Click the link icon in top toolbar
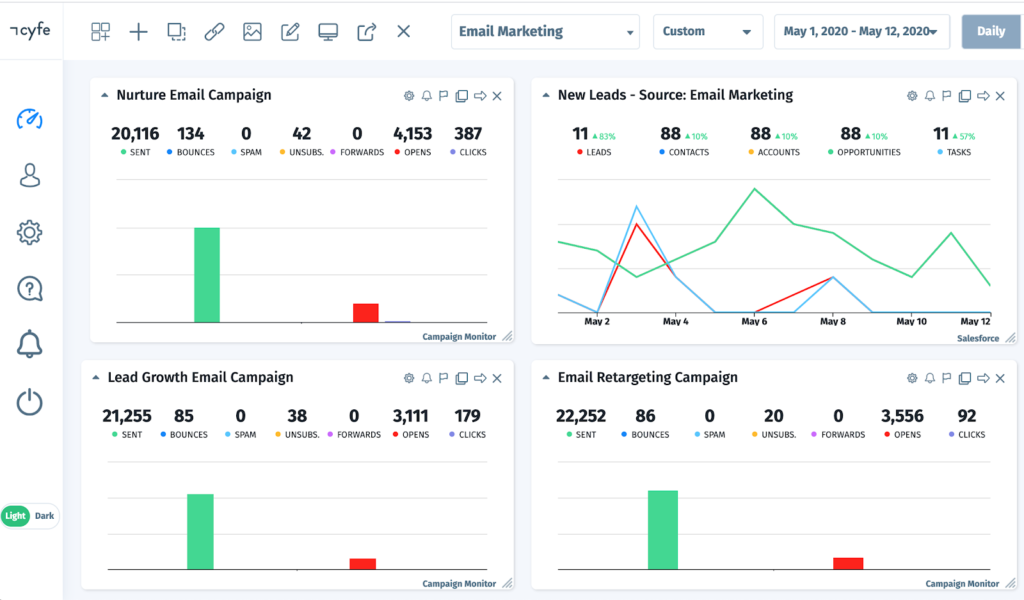1024x600 pixels. tap(214, 31)
